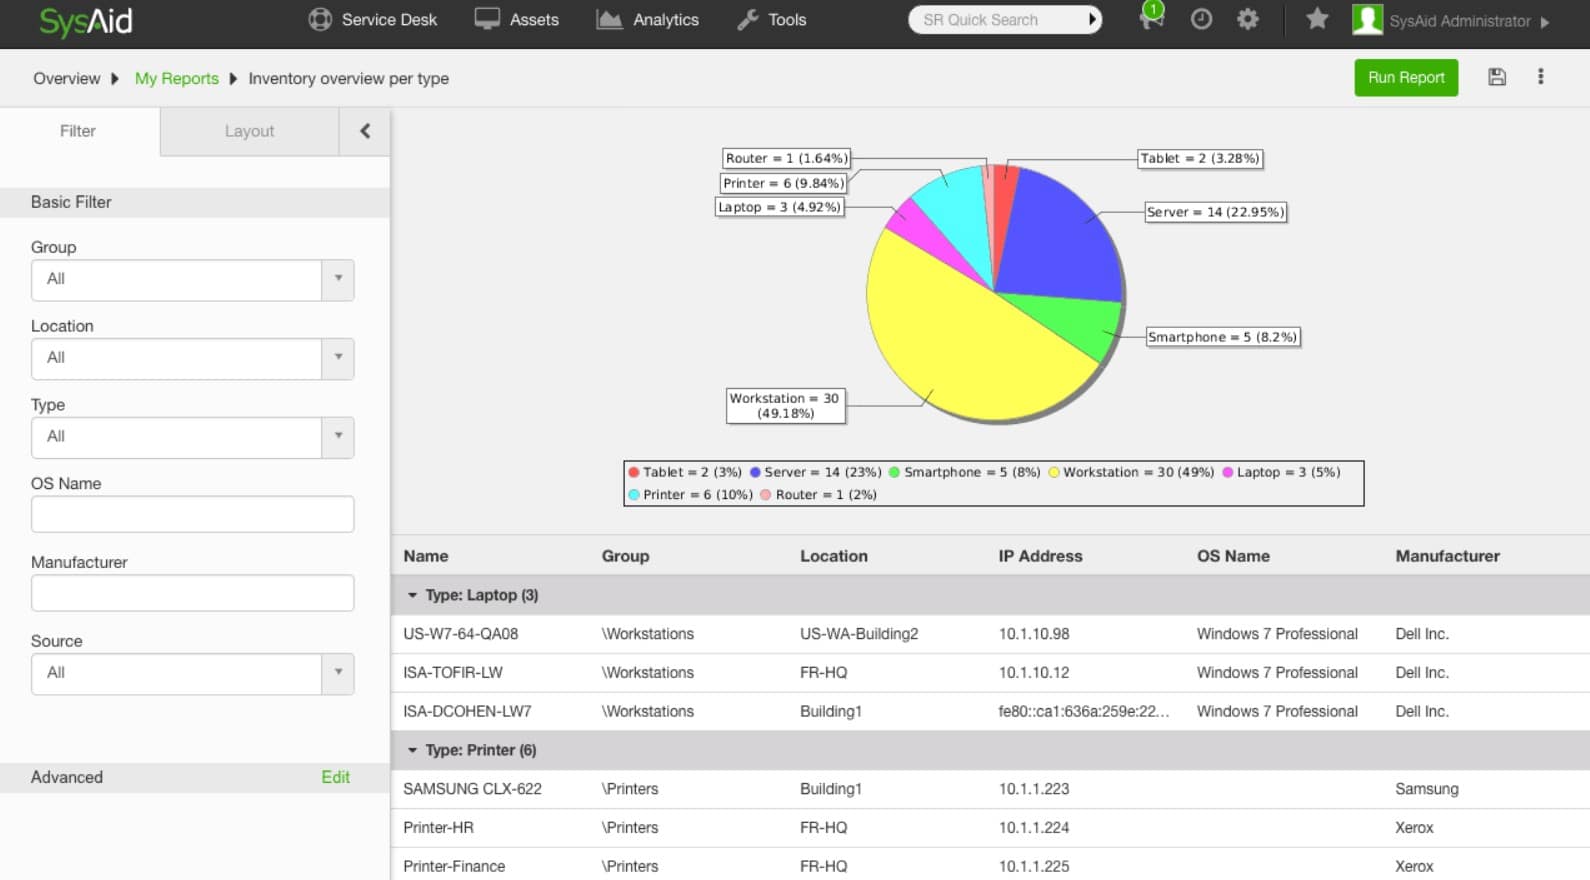The height and width of the screenshot is (880, 1590).
Task: Click the Run Report button
Action: point(1406,77)
